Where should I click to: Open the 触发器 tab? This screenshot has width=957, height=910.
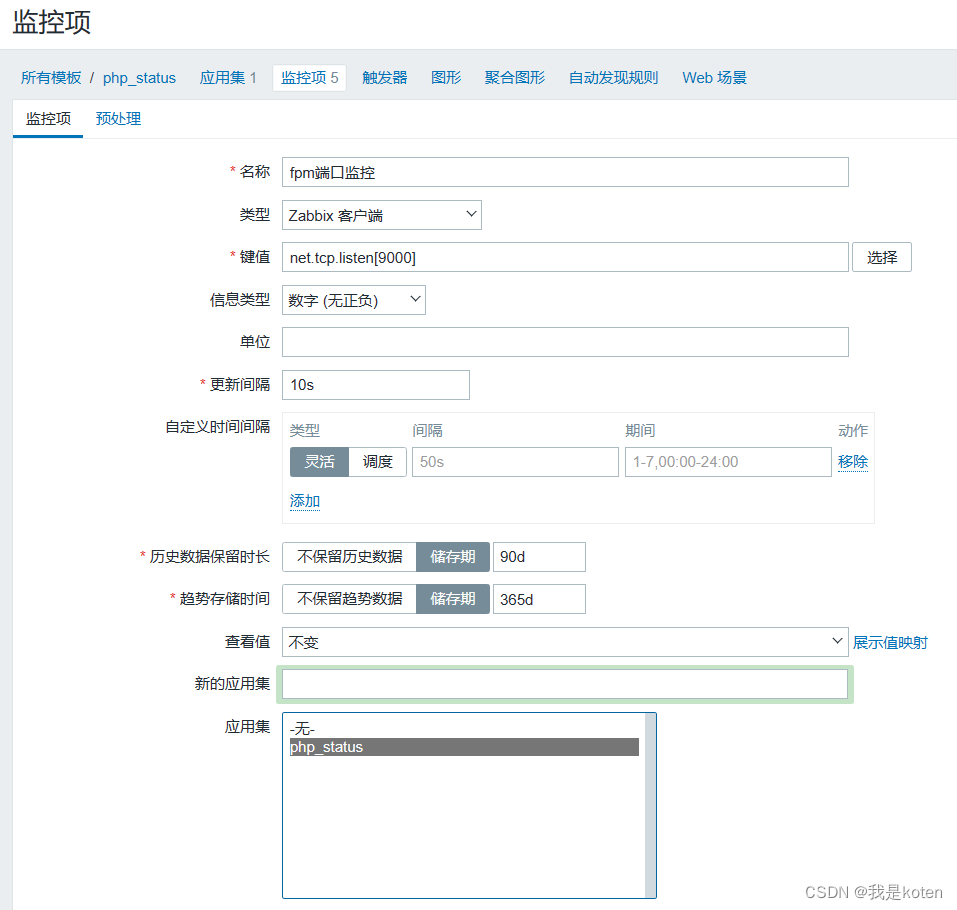[x=384, y=78]
